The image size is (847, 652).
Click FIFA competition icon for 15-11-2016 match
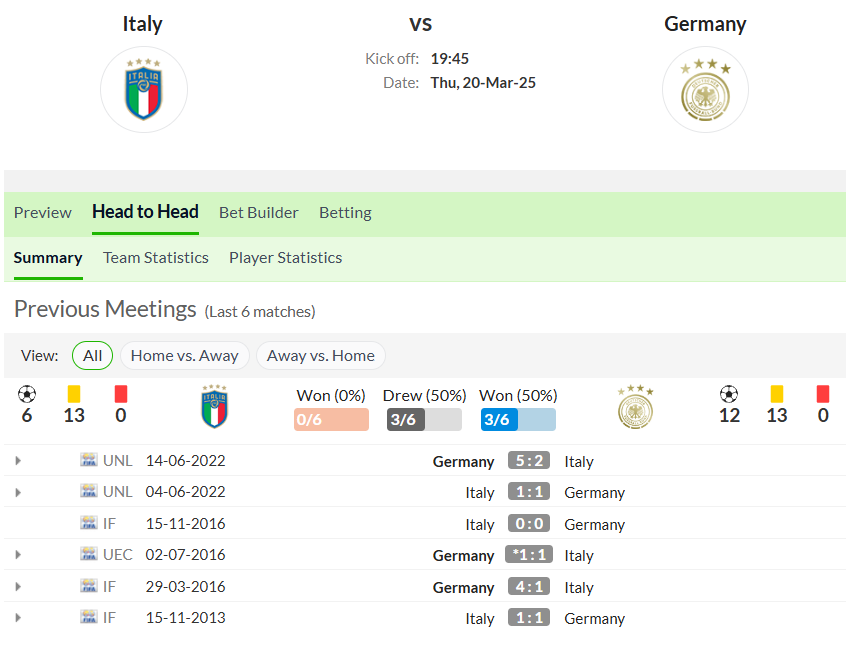(89, 523)
